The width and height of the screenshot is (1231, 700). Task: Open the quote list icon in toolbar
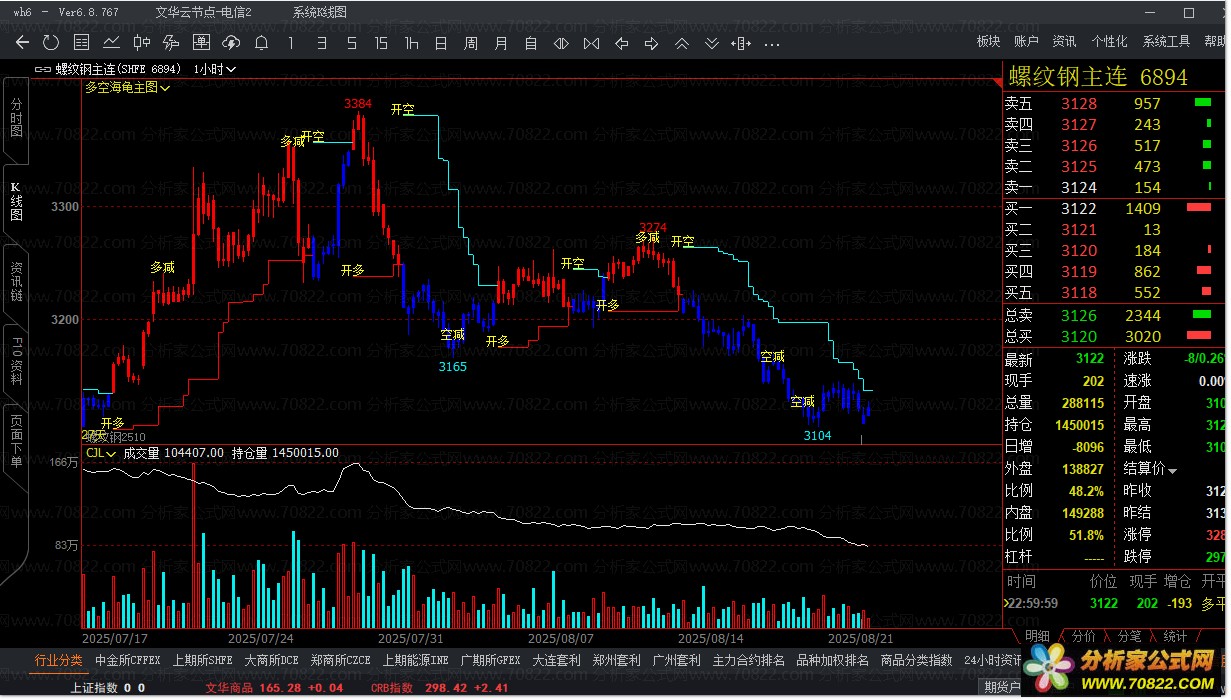click(x=82, y=43)
